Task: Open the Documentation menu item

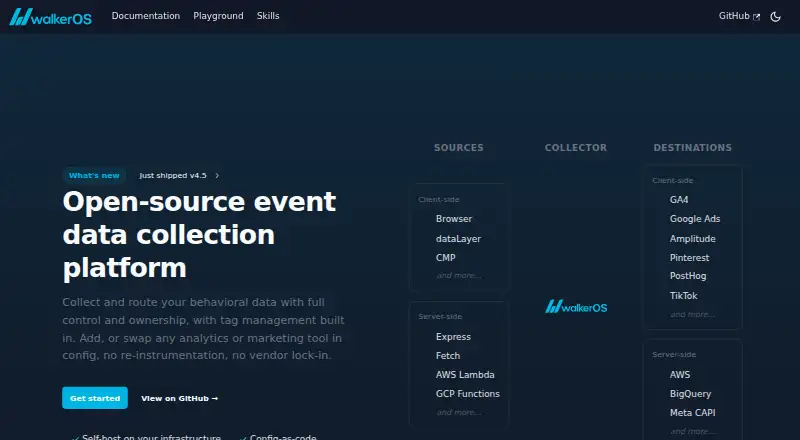Action: 146,16
